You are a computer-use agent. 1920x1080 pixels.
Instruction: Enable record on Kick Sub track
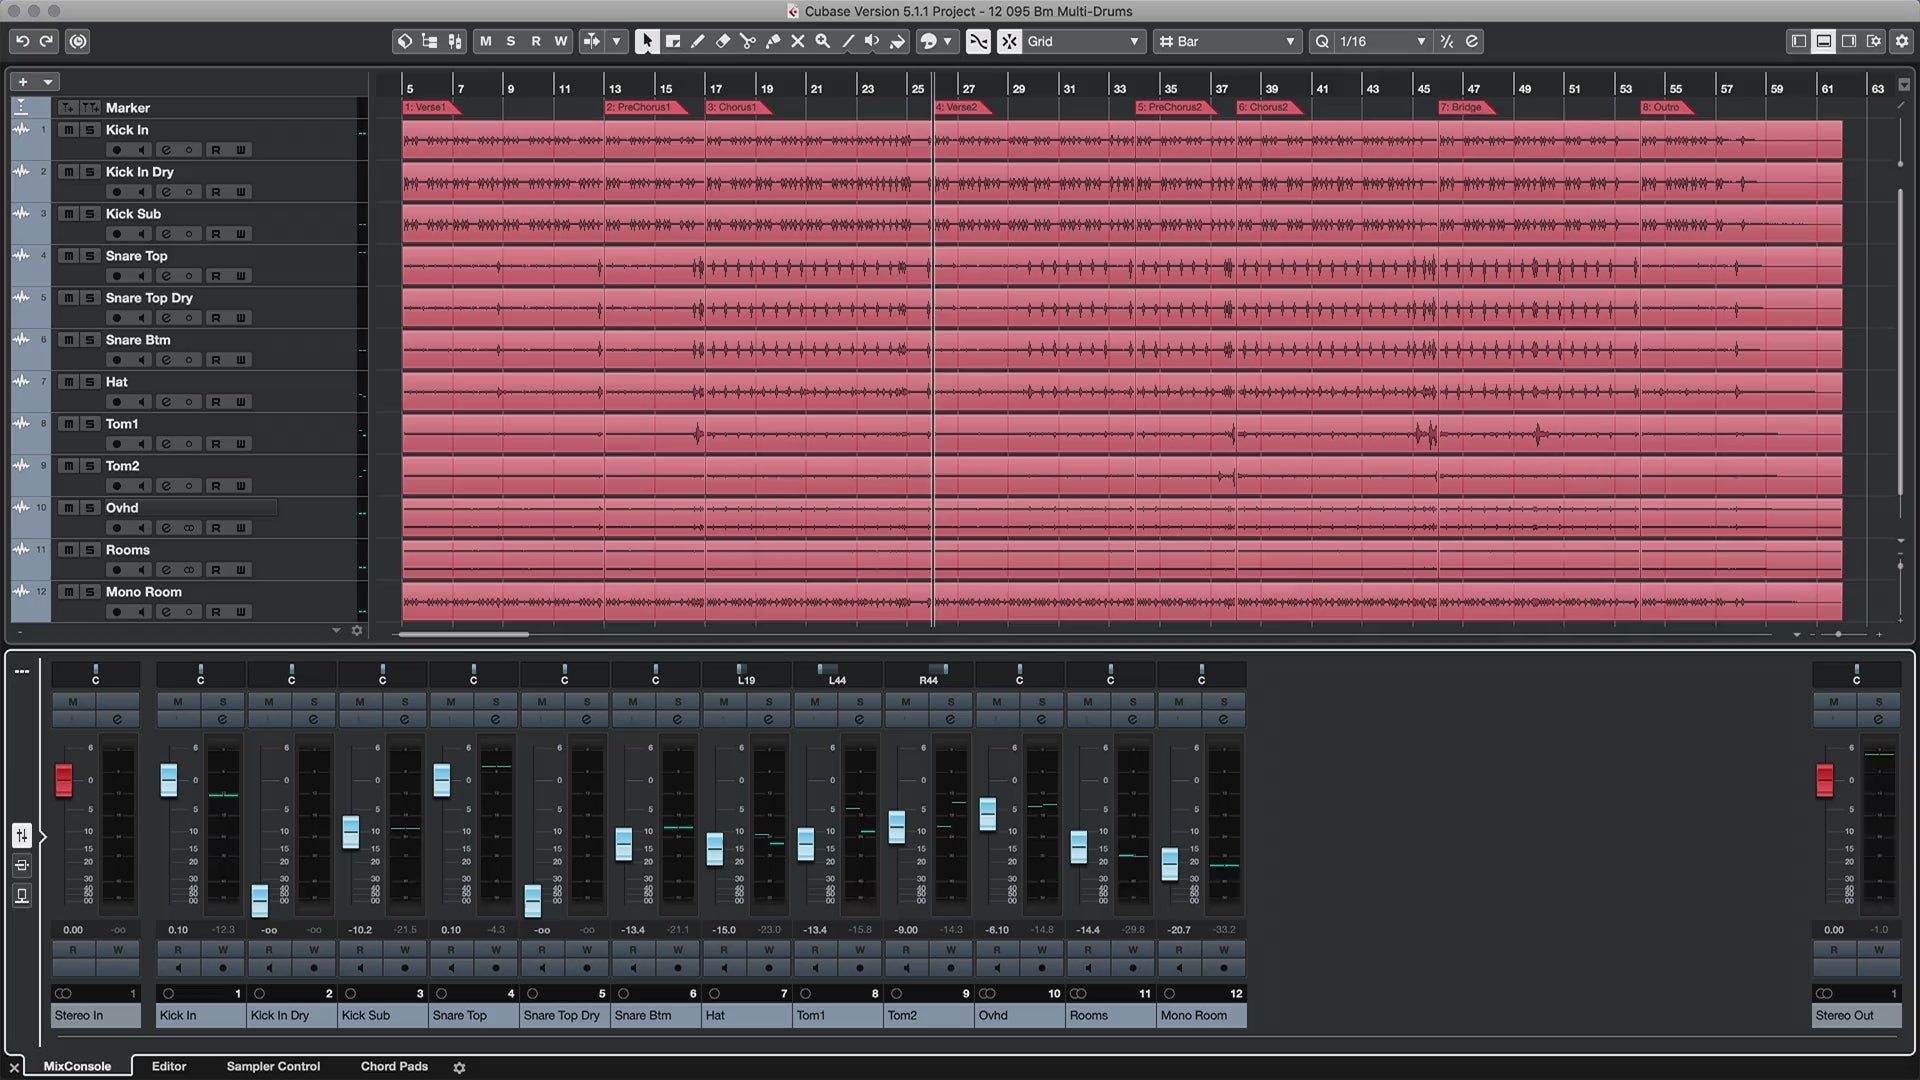point(116,234)
